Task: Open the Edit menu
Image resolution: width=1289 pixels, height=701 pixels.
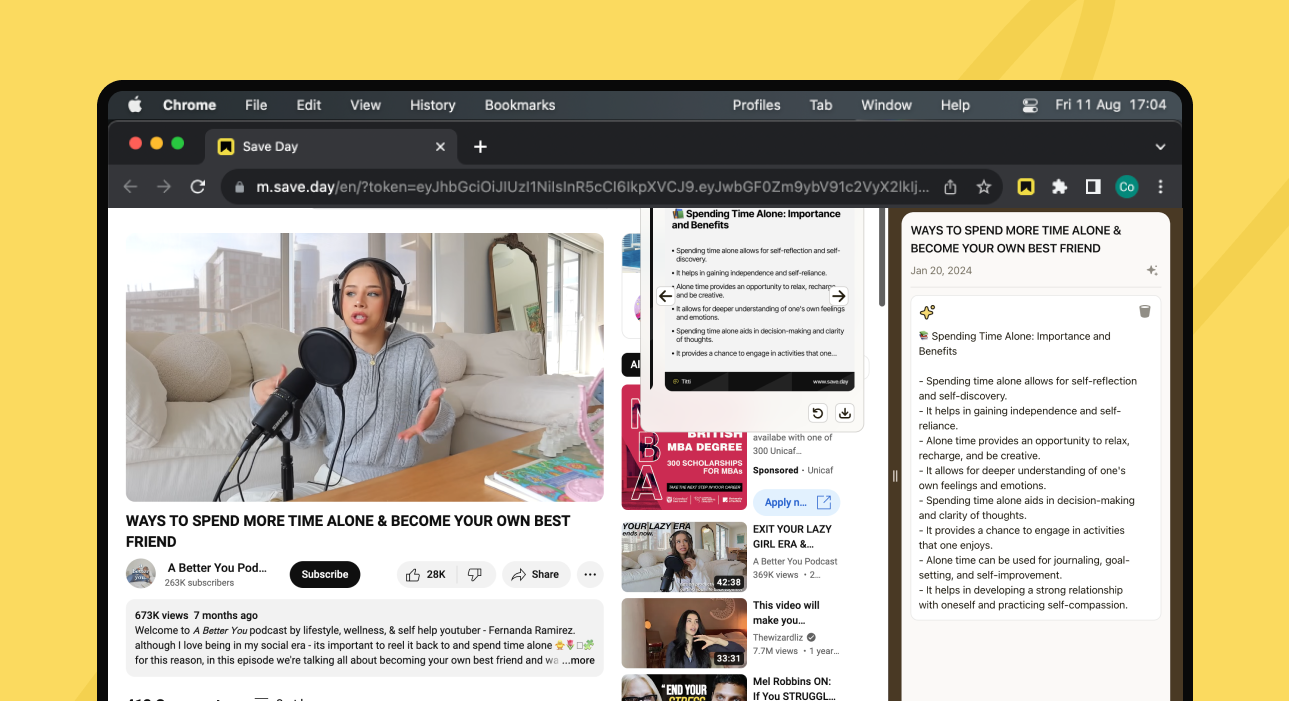Action: point(309,105)
